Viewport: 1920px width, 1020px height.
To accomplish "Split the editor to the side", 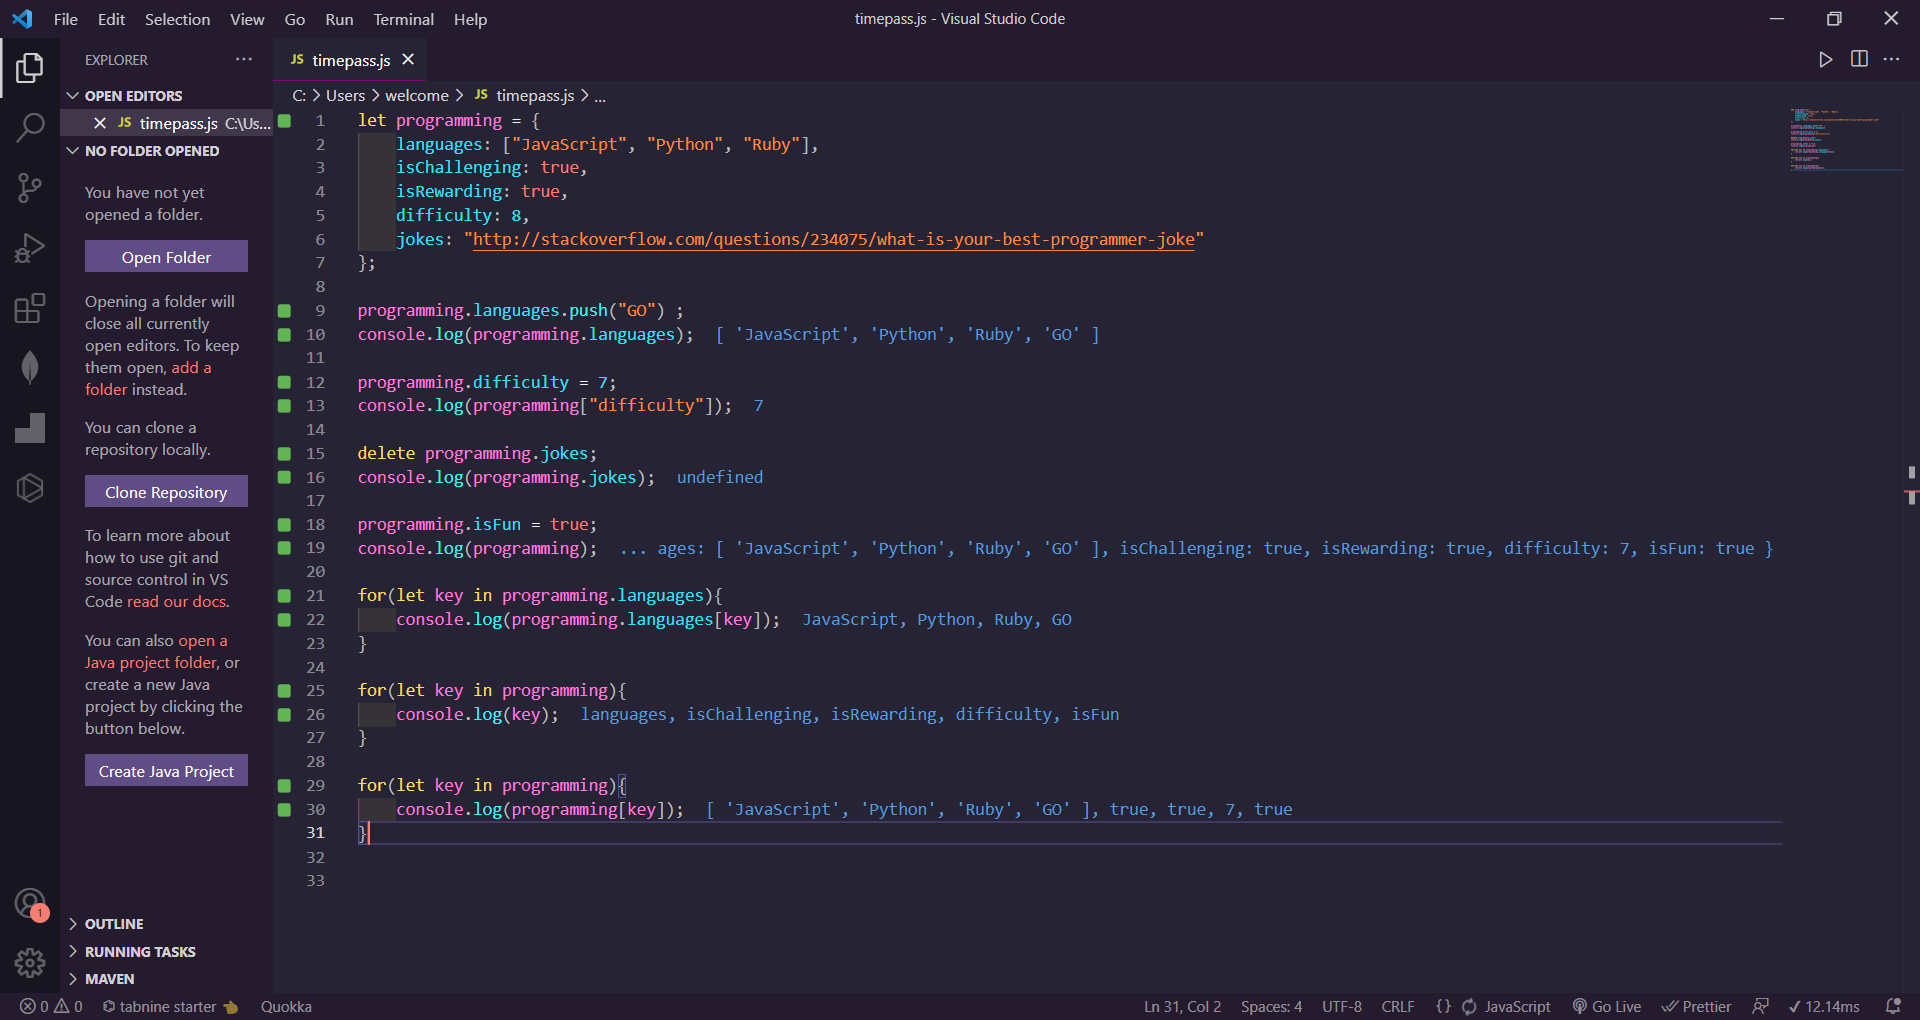I will [x=1859, y=59].
